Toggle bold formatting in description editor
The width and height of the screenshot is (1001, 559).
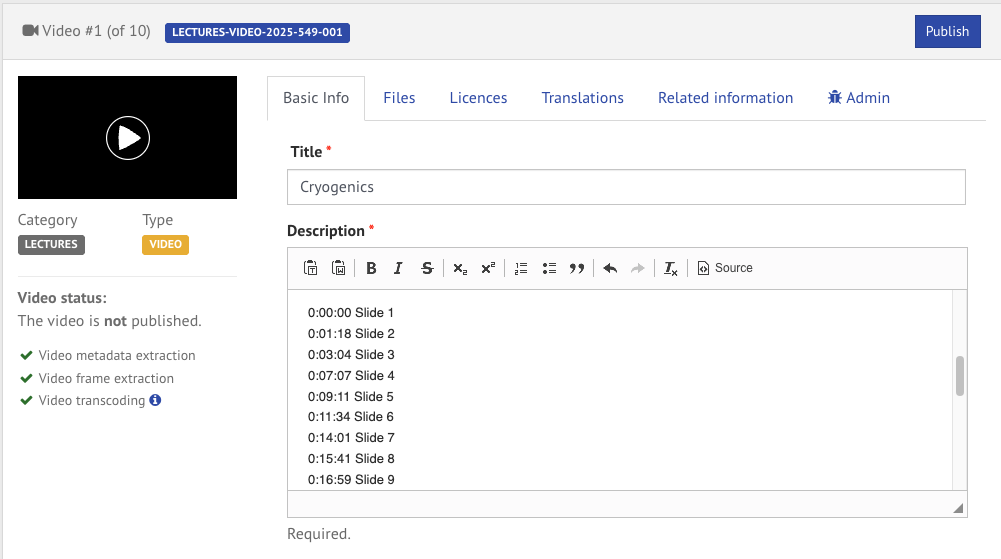pos(371,268)
